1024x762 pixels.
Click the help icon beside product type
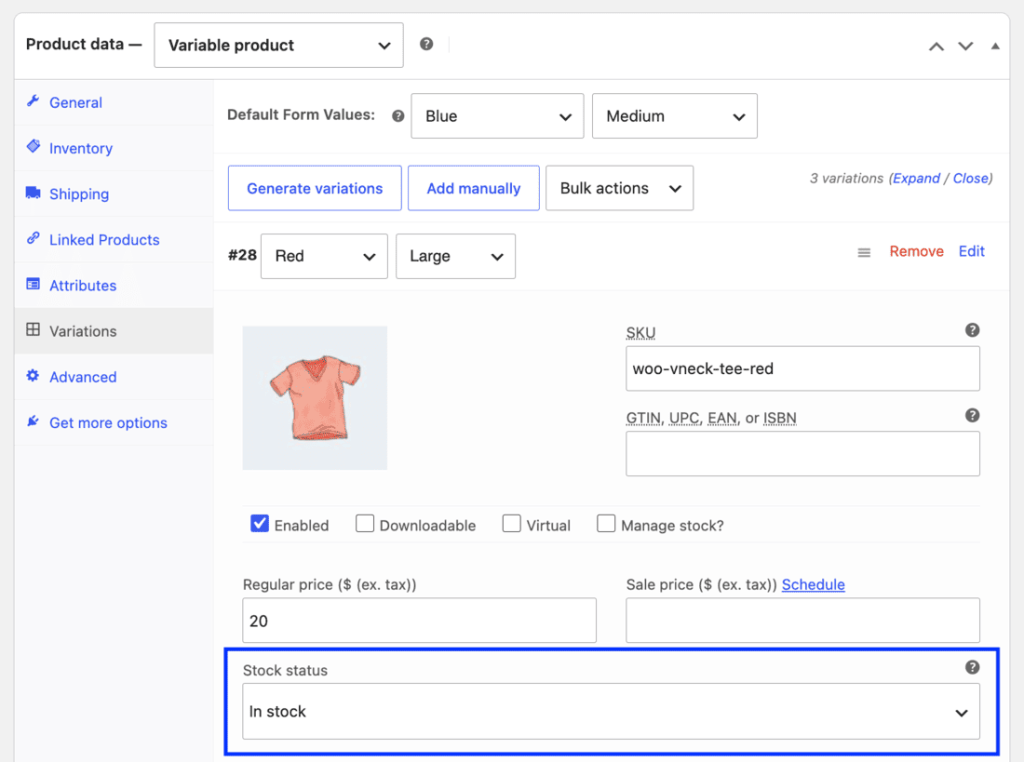click(426, 44)
